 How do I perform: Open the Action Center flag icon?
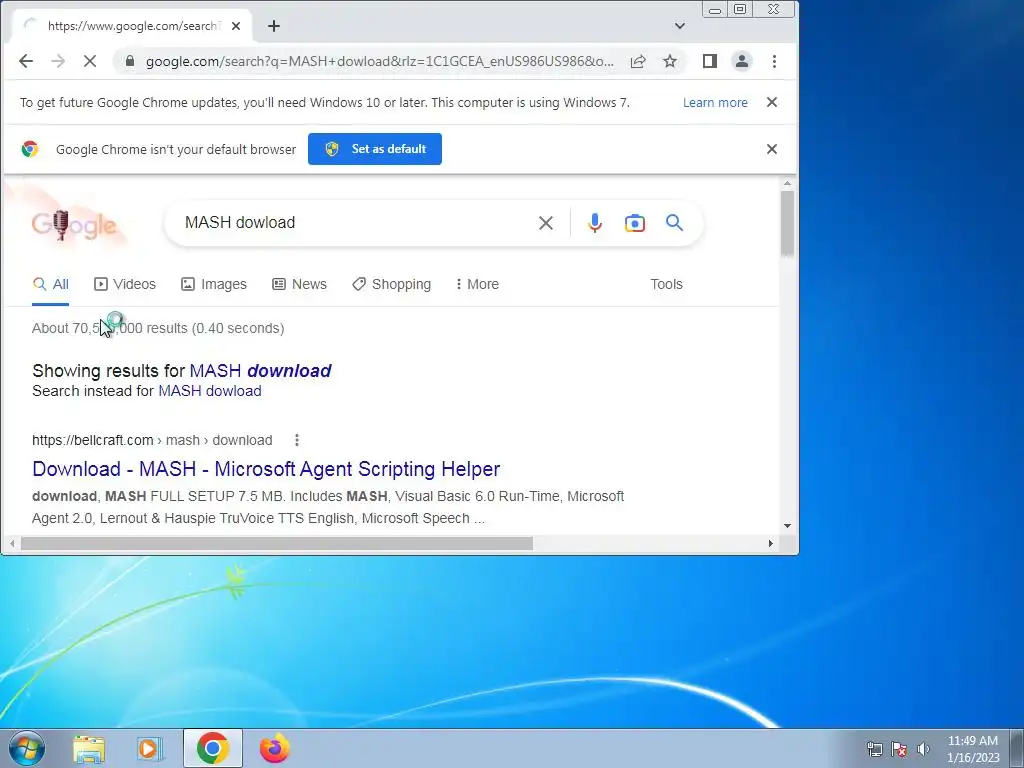point(899,748)
